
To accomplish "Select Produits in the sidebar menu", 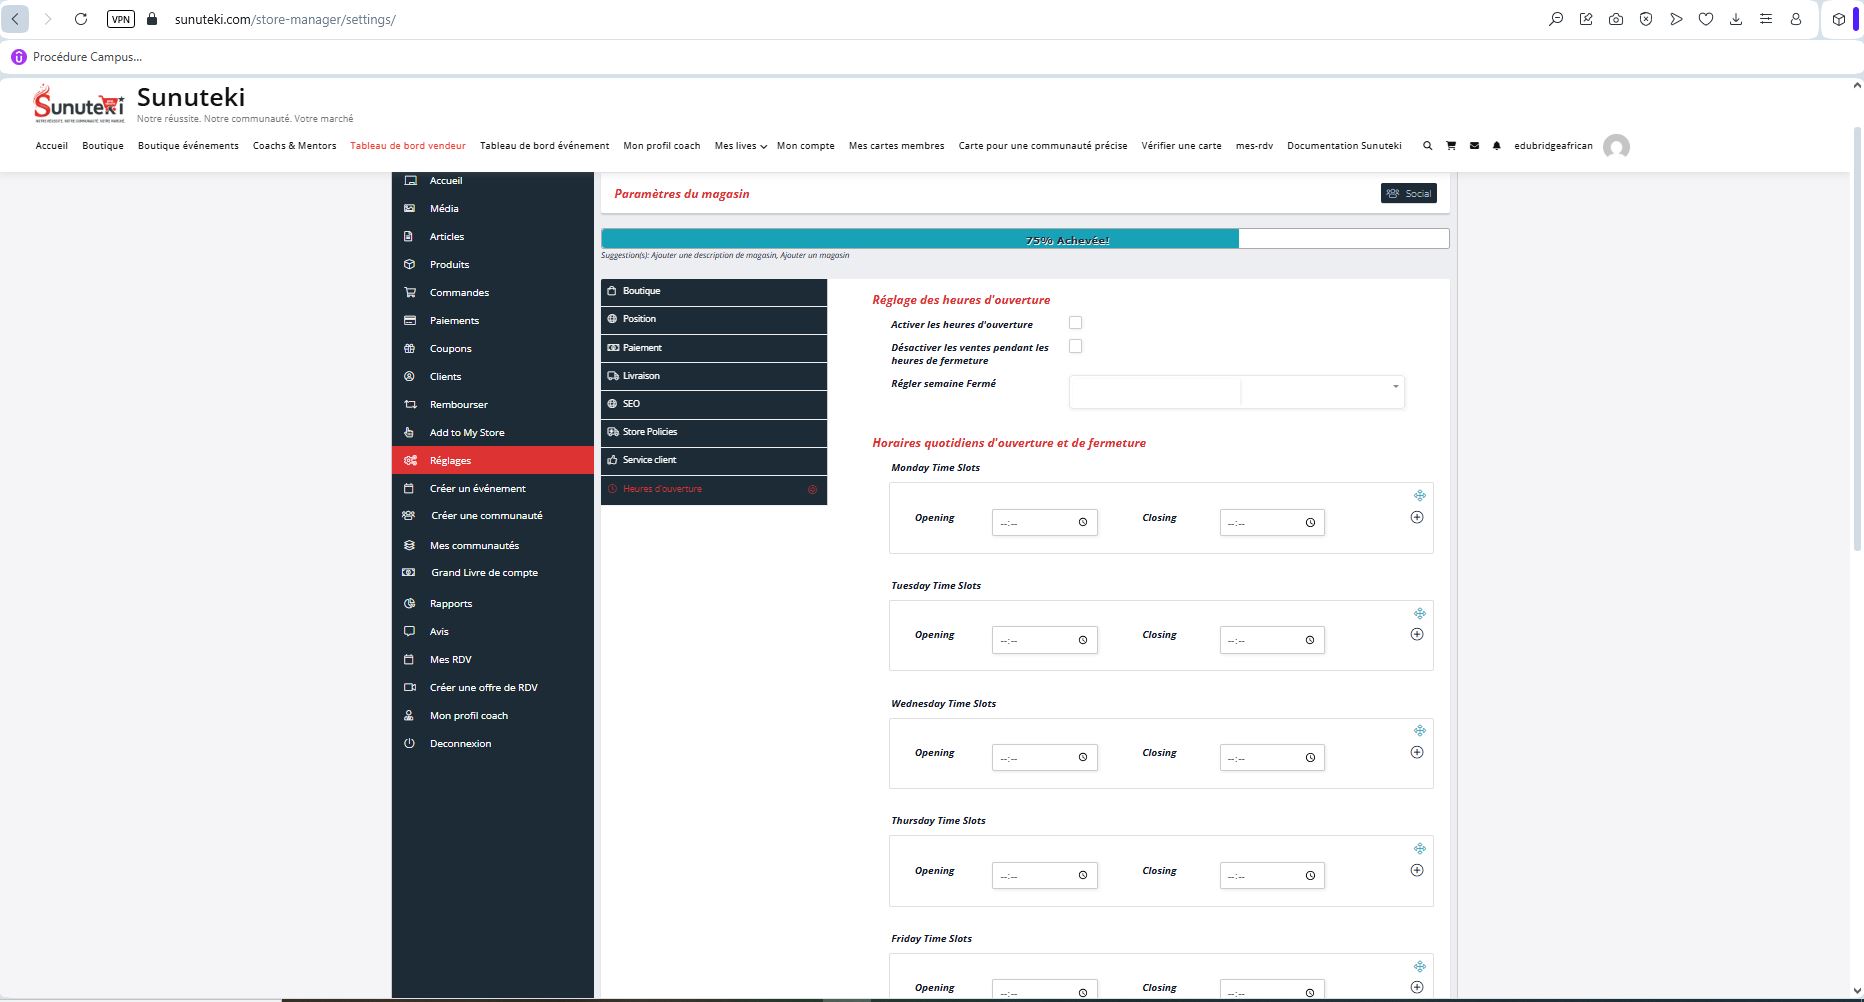I will tap(449, 265).
